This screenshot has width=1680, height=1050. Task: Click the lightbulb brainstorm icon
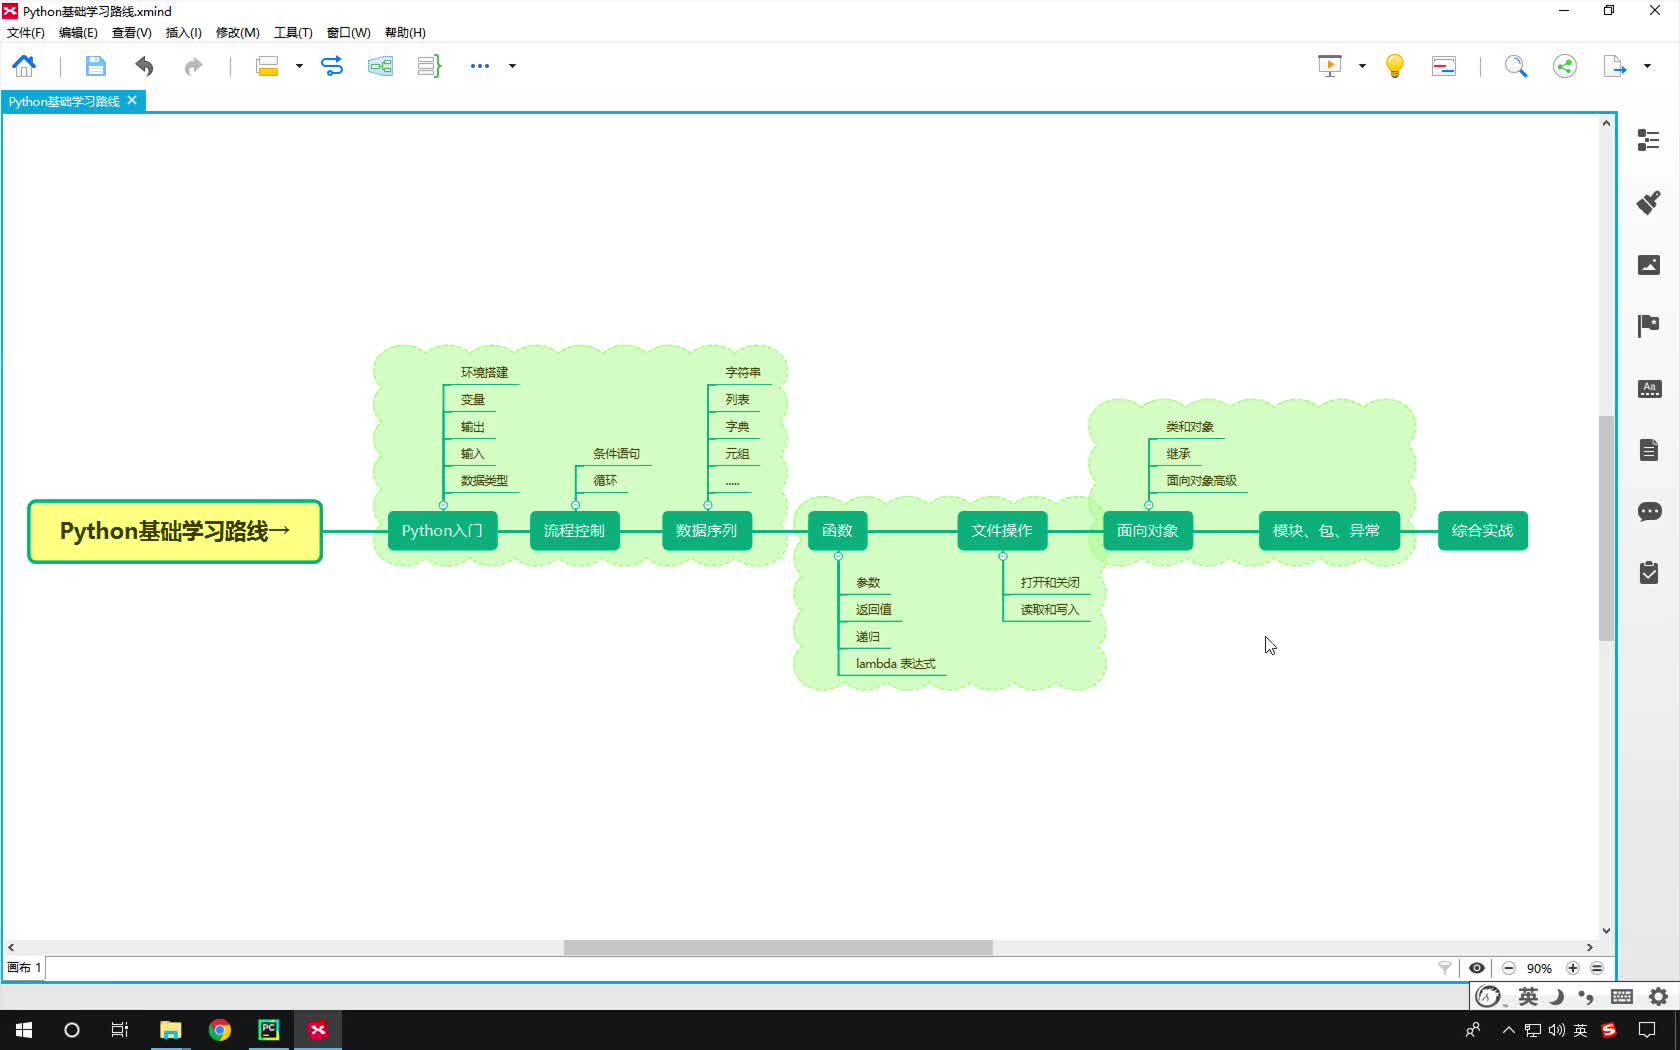point(1395,66)
